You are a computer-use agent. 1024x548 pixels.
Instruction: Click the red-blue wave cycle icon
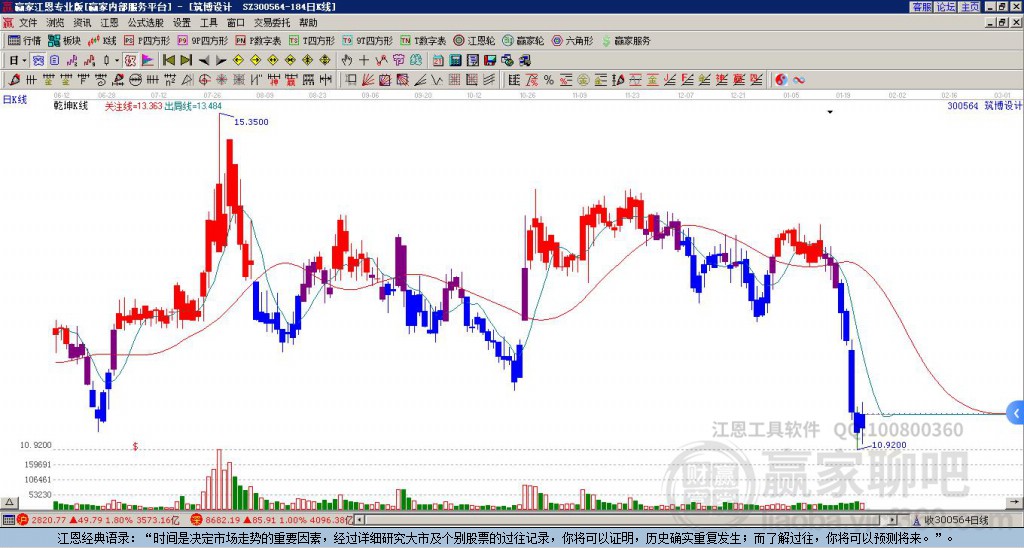(798, 80)
